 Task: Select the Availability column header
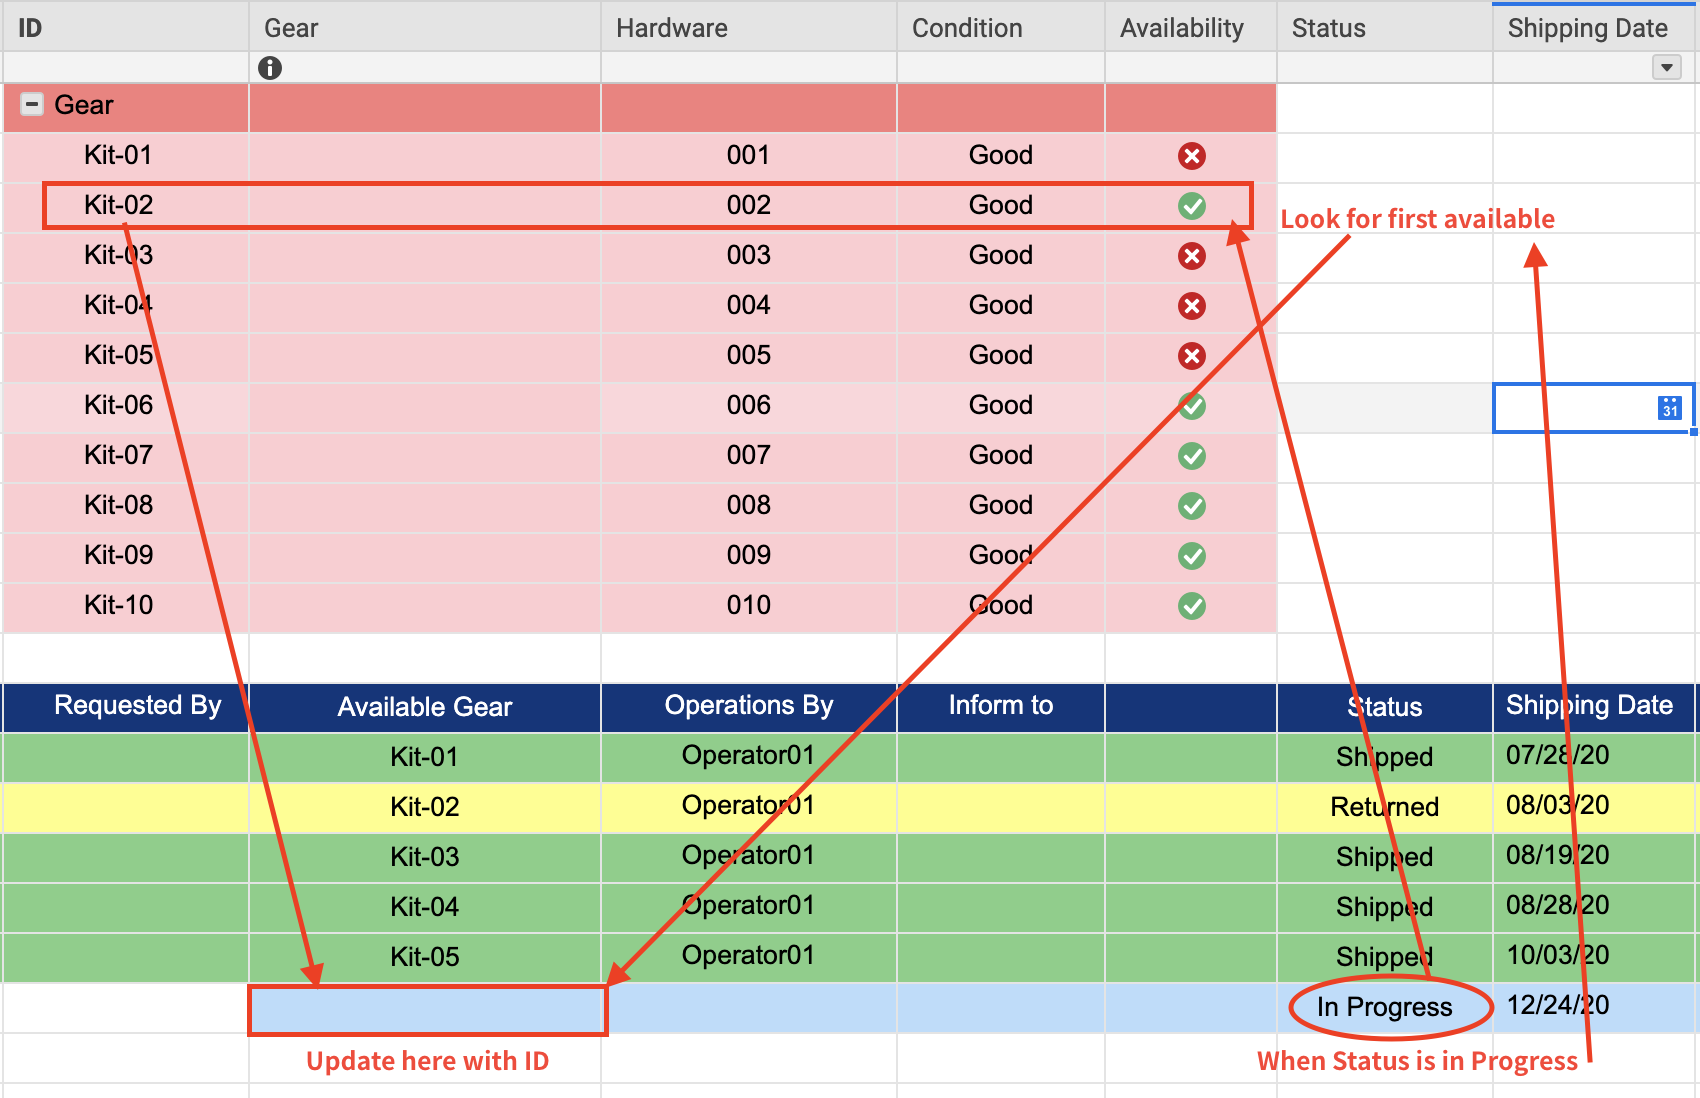[x=1181, y=27]
